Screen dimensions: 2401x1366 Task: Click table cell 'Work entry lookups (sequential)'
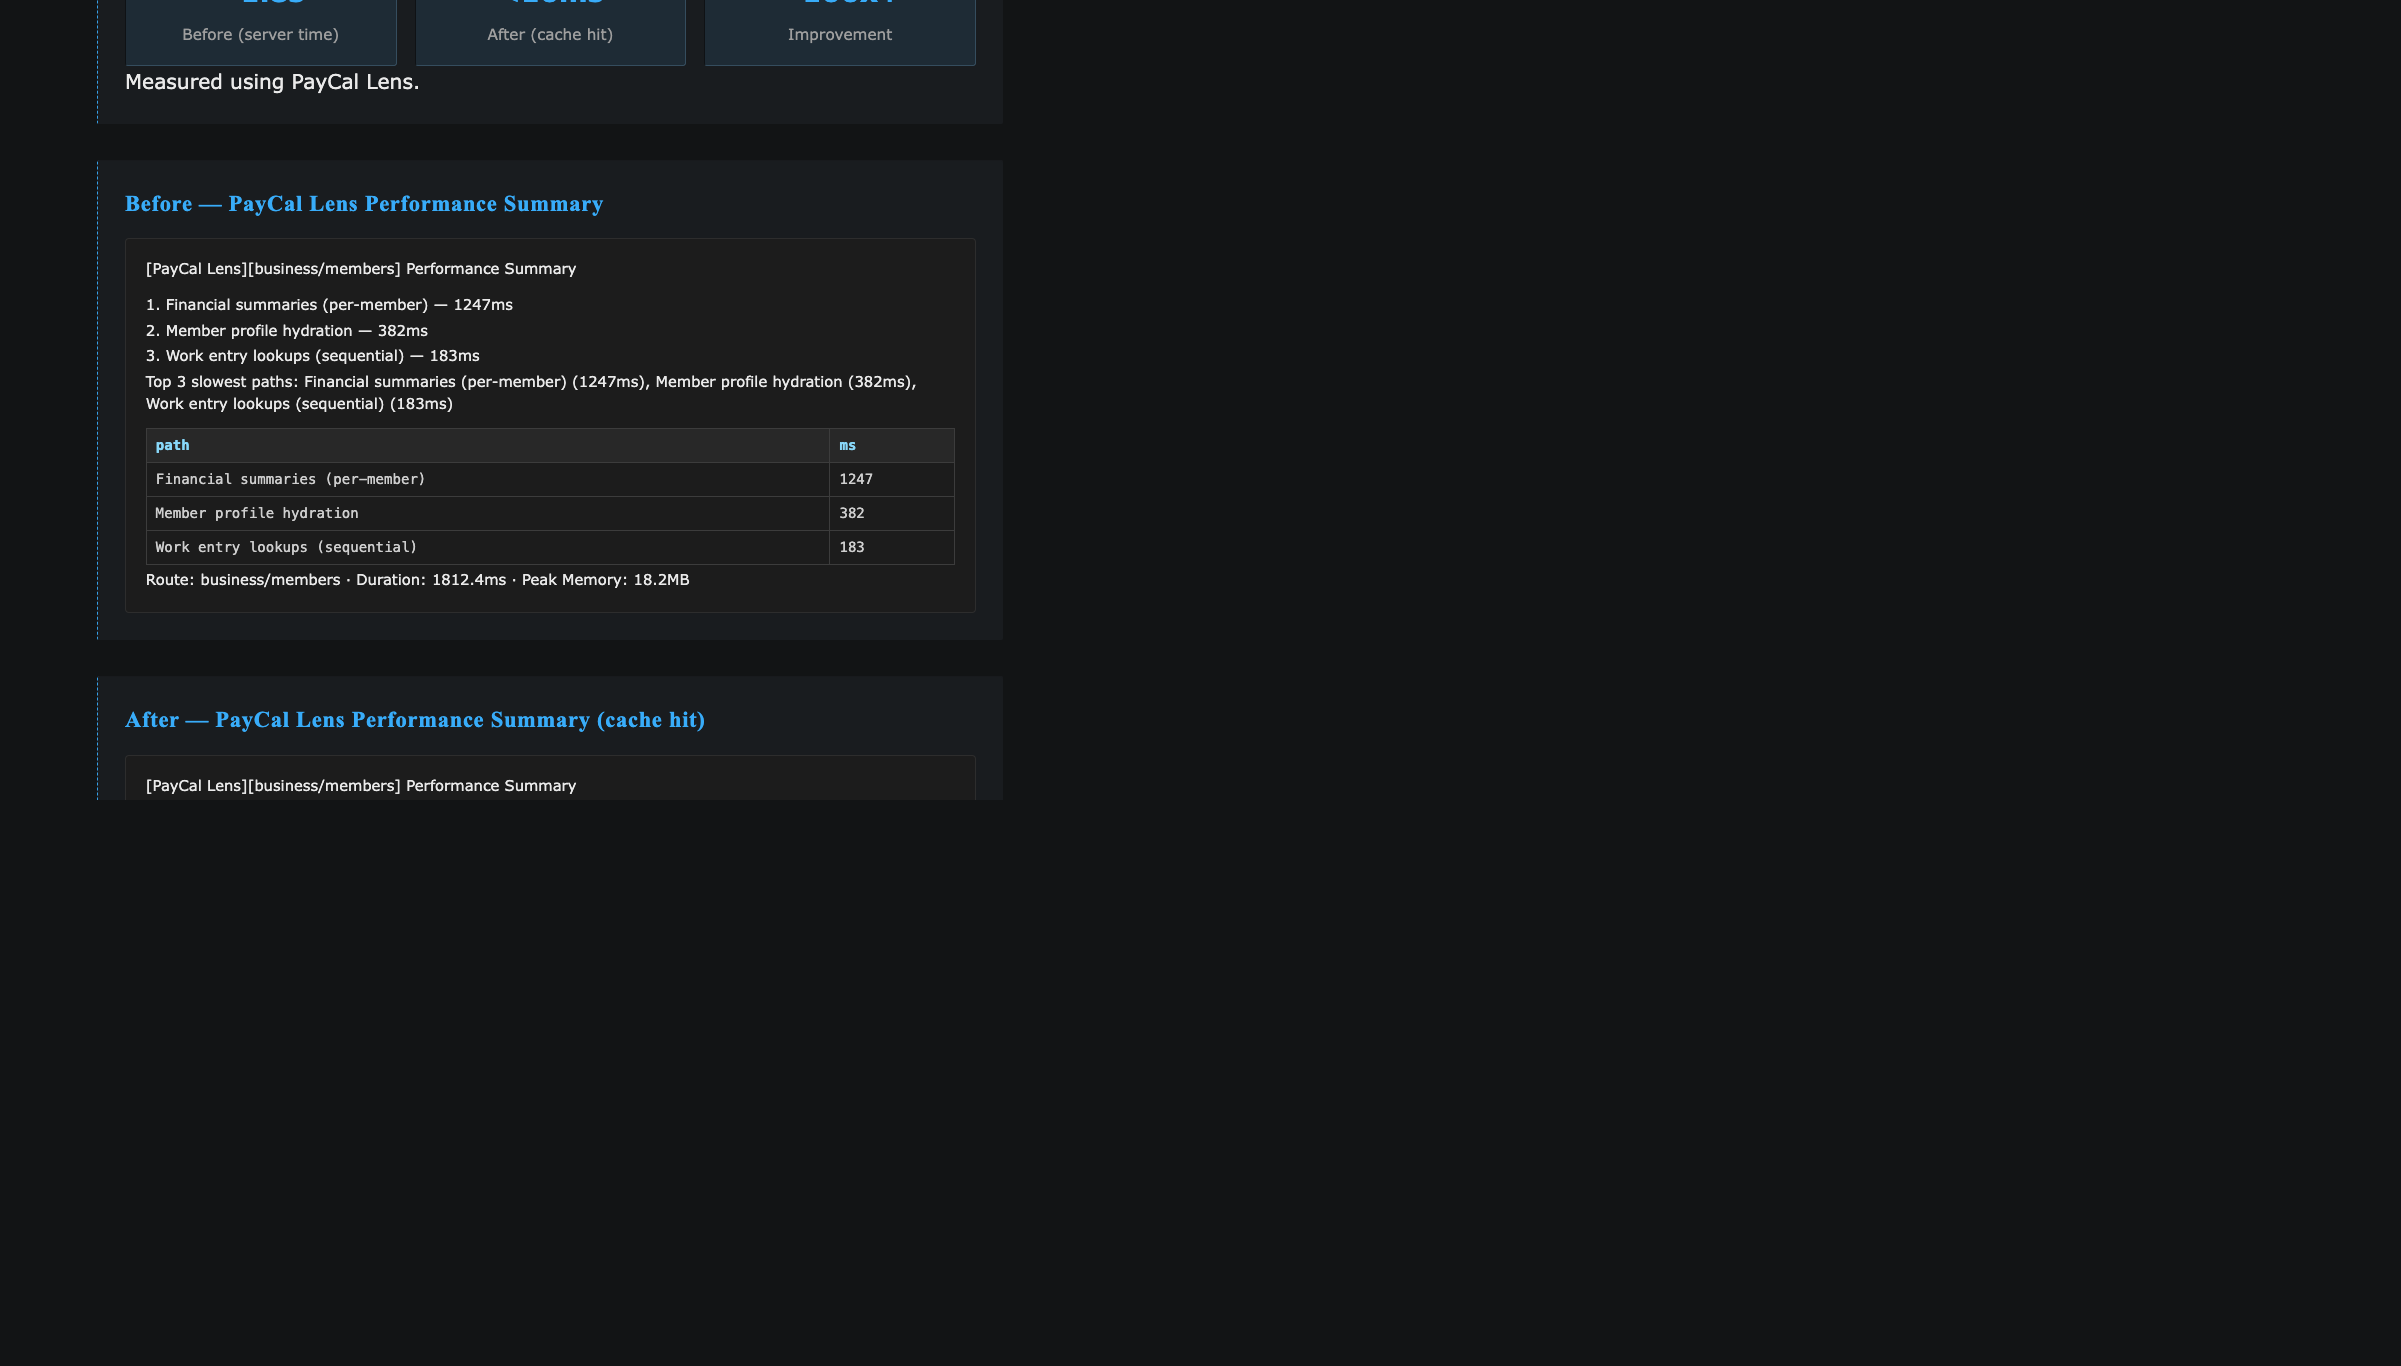488,548
